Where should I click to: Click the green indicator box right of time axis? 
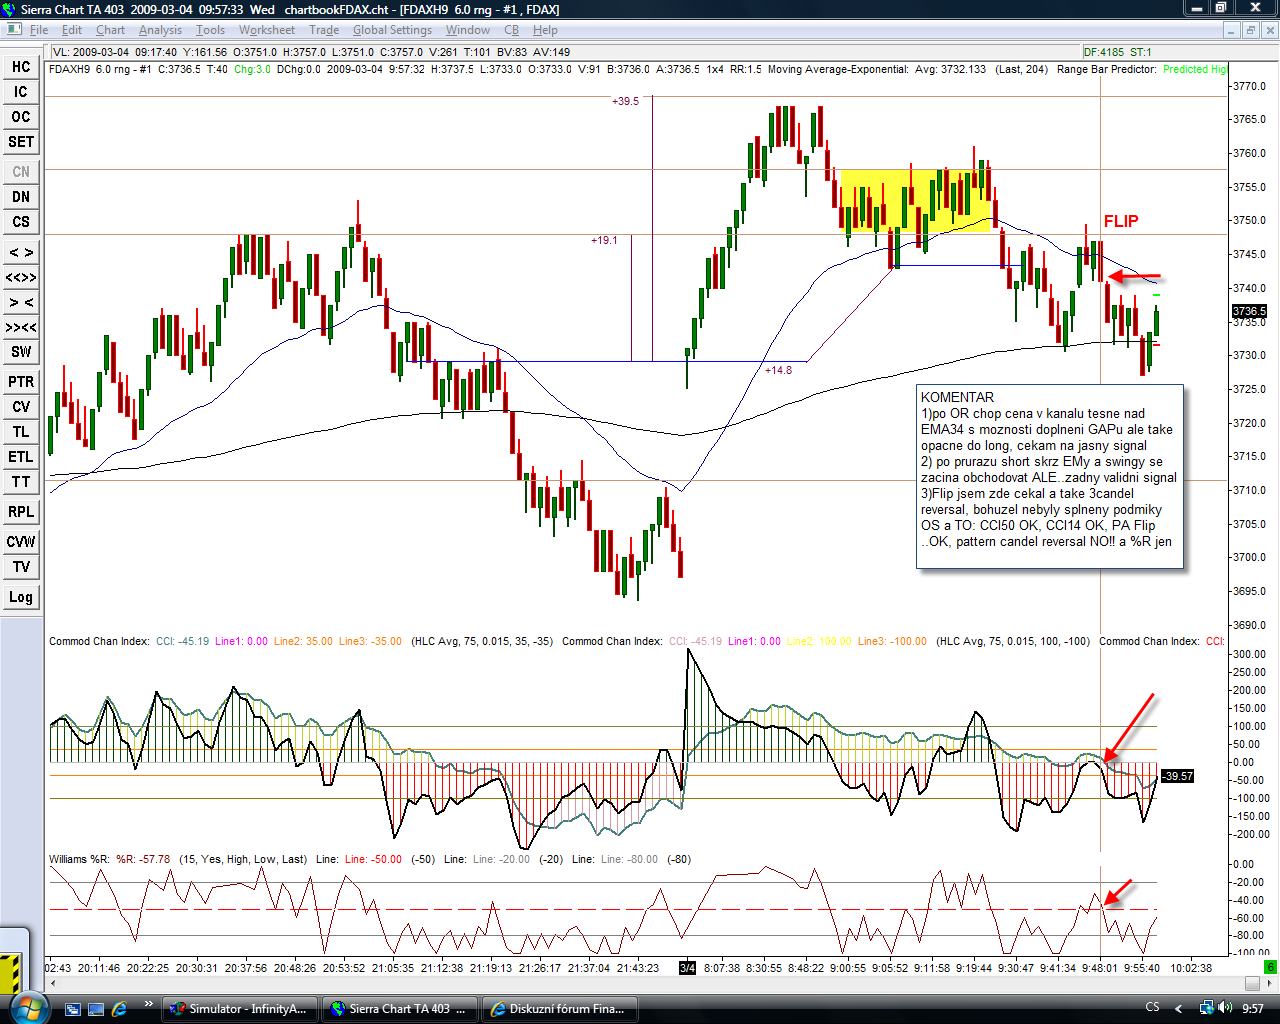click(1270, 967)
